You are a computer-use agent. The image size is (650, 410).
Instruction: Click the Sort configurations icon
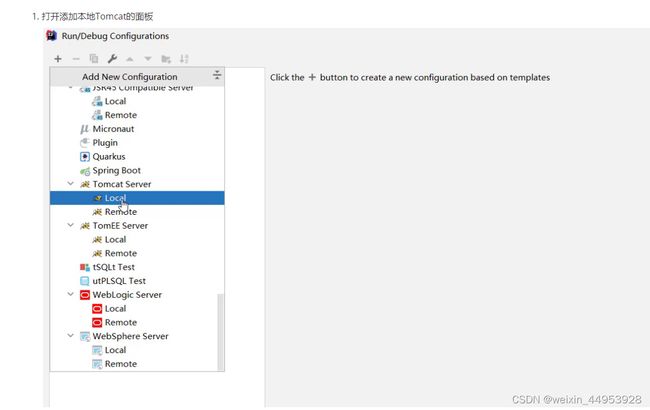pyautogui.click(x=184, y=59)
